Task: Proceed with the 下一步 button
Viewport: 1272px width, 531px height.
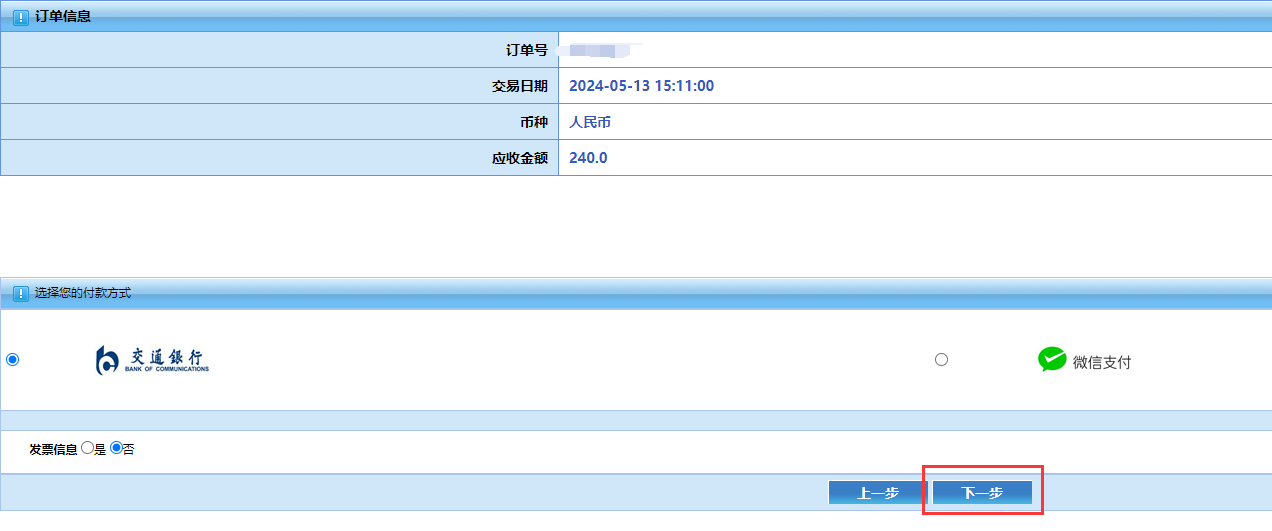Action: click(982, 493)
